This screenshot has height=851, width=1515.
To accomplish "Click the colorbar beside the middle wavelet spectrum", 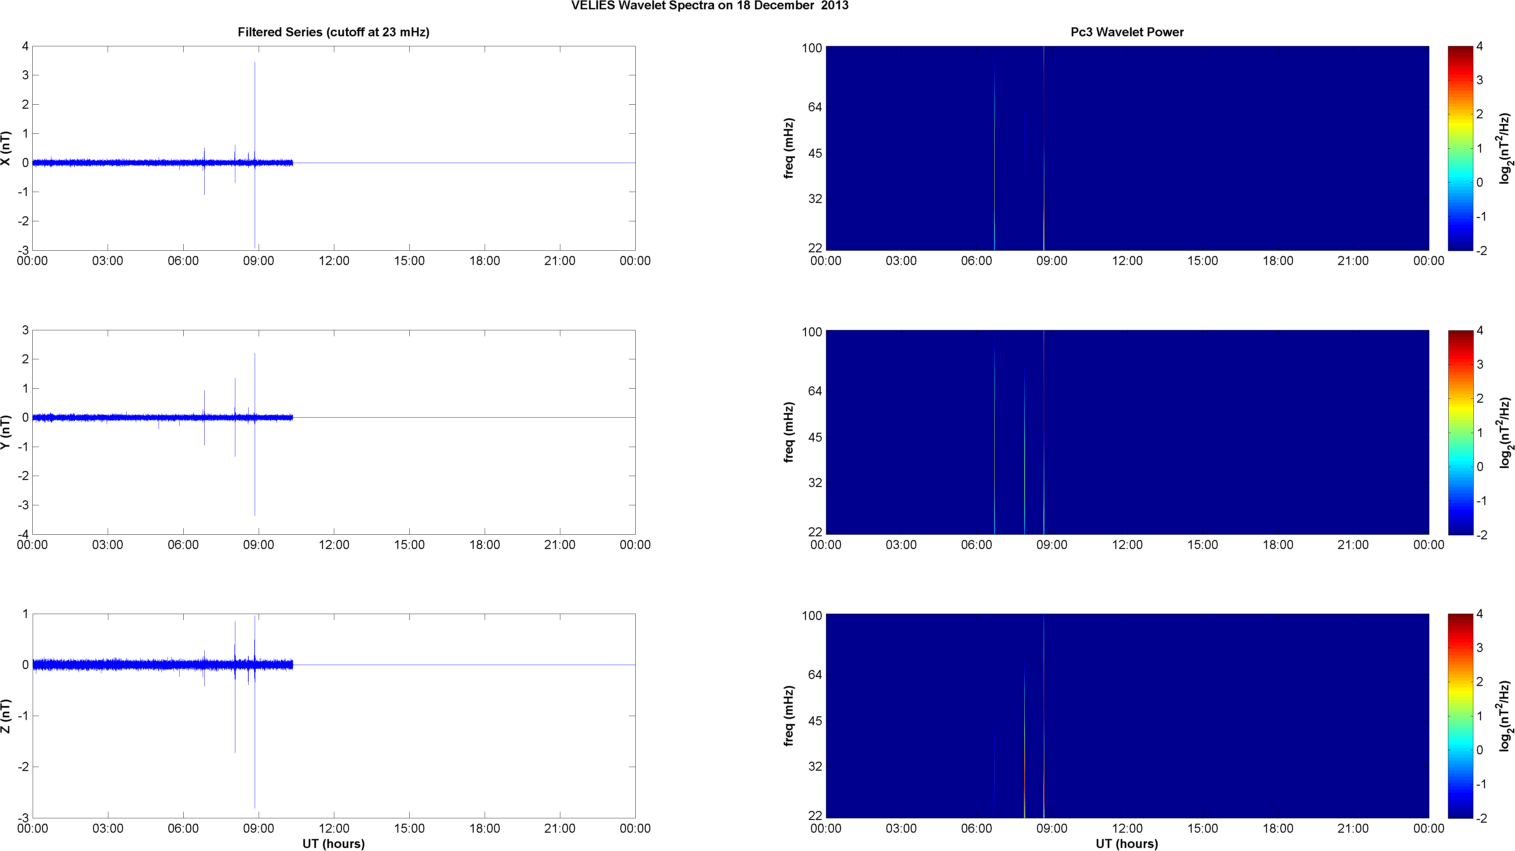I will [1460, 432].
